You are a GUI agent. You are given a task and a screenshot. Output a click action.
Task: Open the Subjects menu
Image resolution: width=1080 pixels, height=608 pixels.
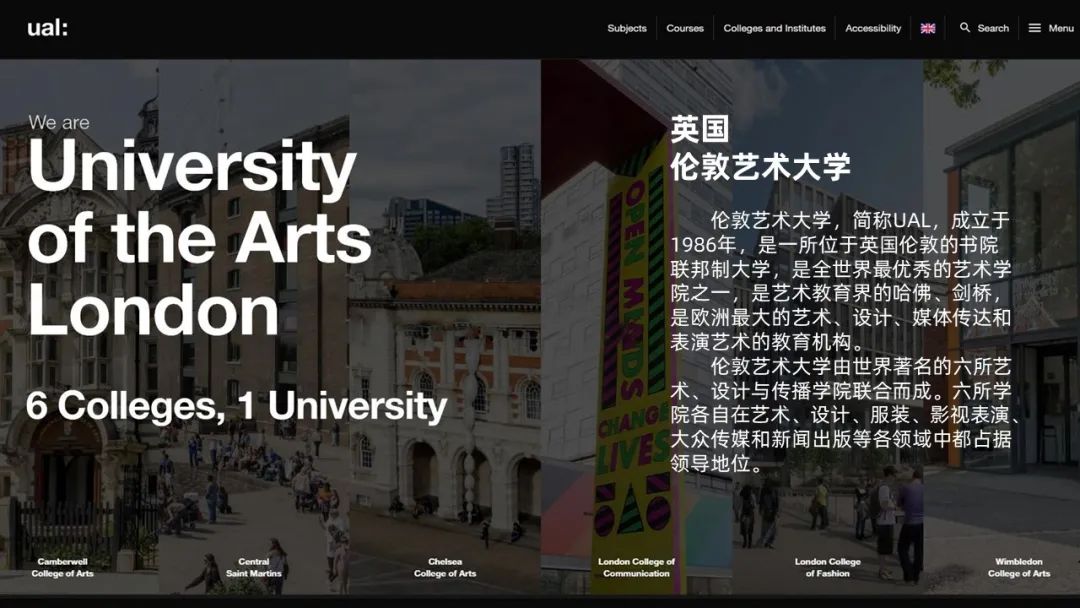coord(627,28)
